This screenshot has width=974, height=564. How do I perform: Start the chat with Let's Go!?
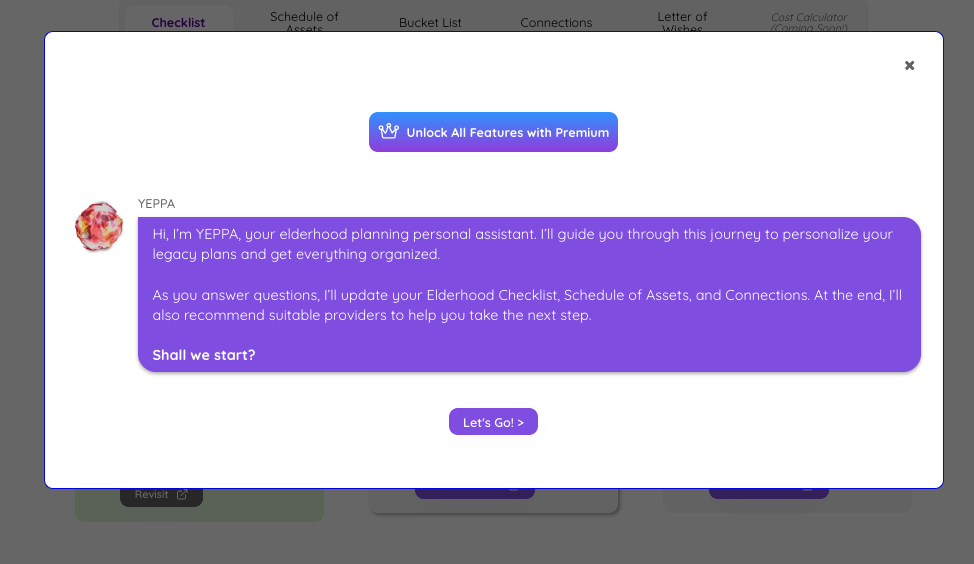coord(493,422)
